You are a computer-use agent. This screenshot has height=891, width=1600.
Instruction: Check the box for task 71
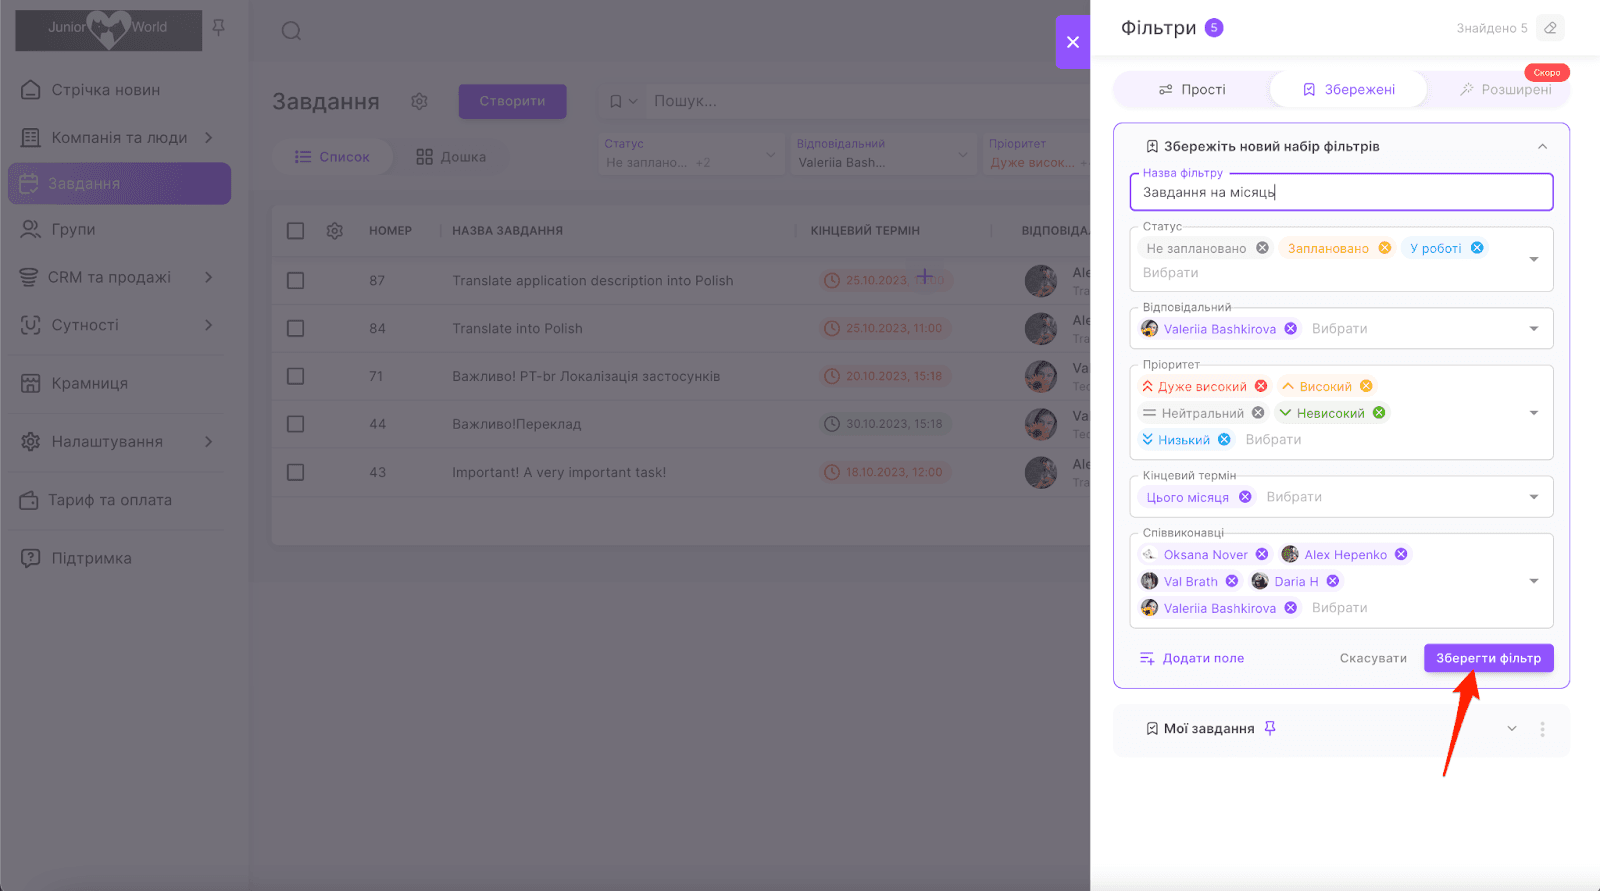[x=295, y=376]
